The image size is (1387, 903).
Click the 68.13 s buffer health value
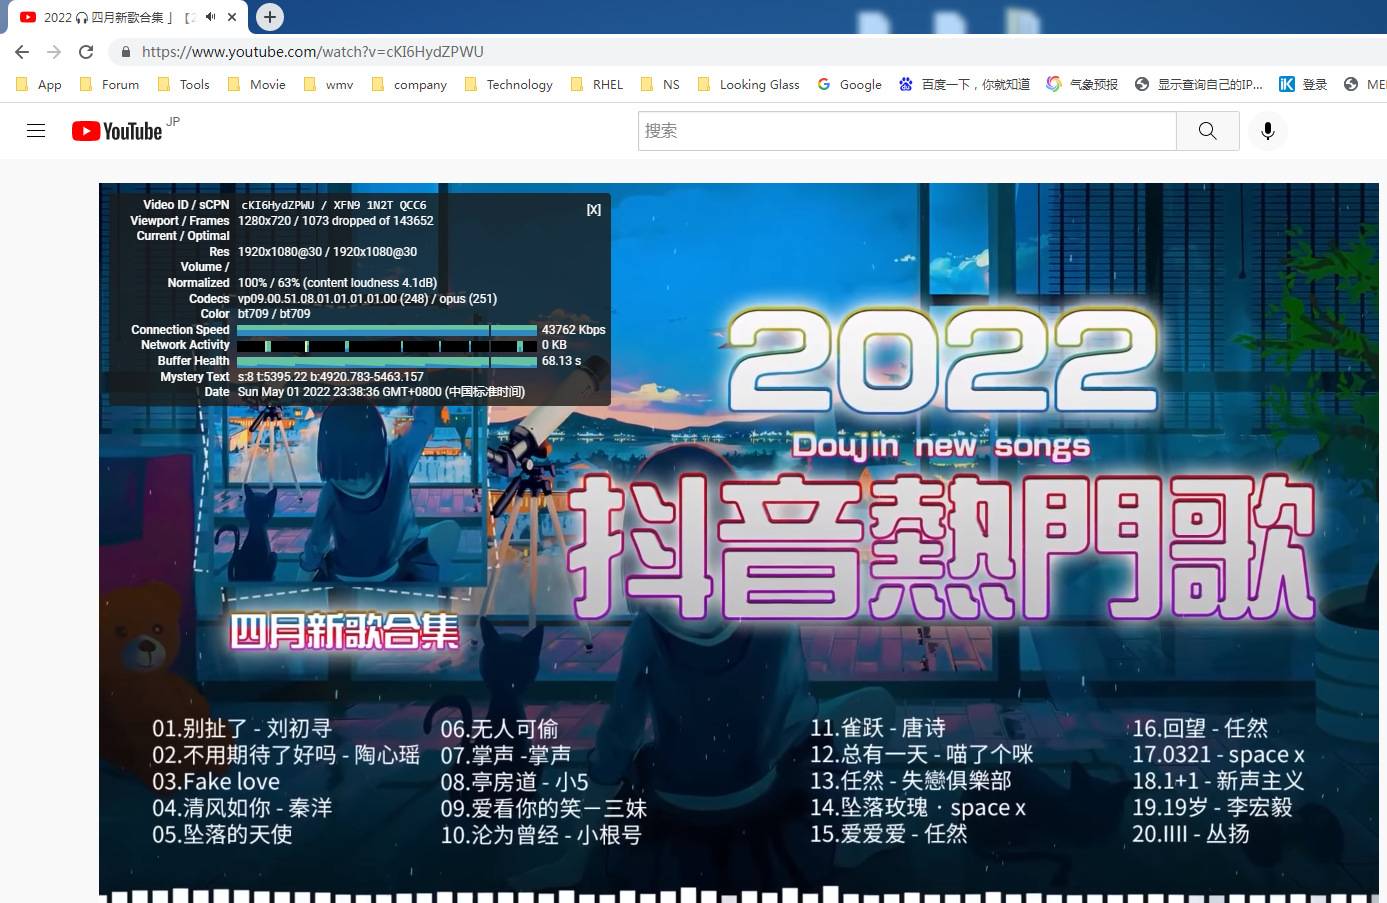tap(561, 361)
